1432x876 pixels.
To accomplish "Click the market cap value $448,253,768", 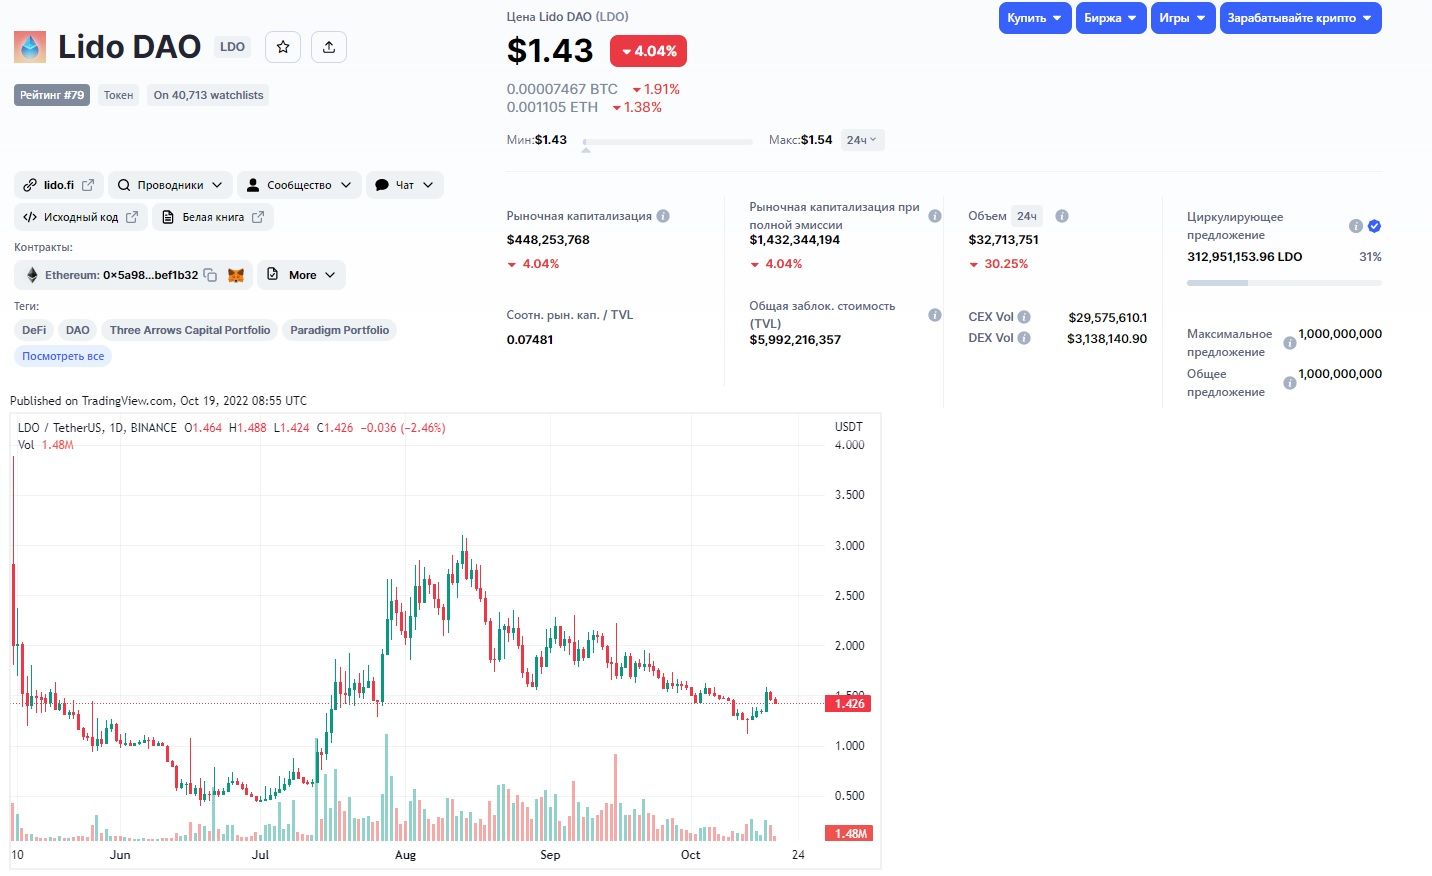I will click(x=548, y=240).
